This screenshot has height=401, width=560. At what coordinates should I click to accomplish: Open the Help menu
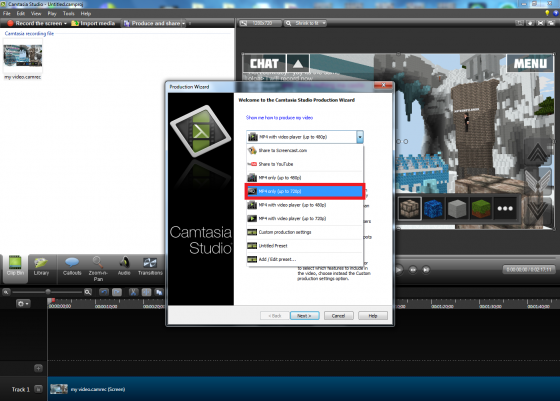click(86, 14)
